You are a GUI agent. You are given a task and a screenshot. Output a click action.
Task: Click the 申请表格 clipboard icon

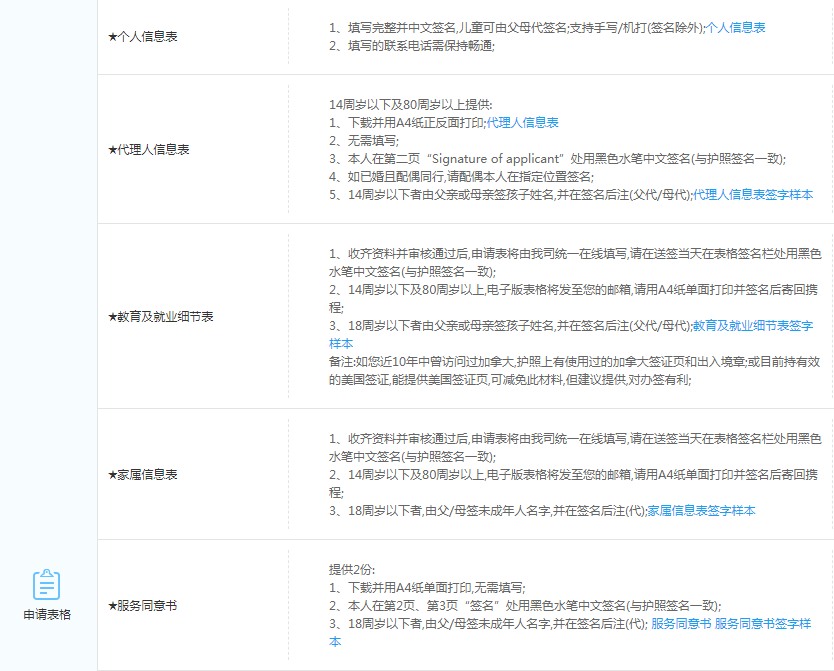47,585
